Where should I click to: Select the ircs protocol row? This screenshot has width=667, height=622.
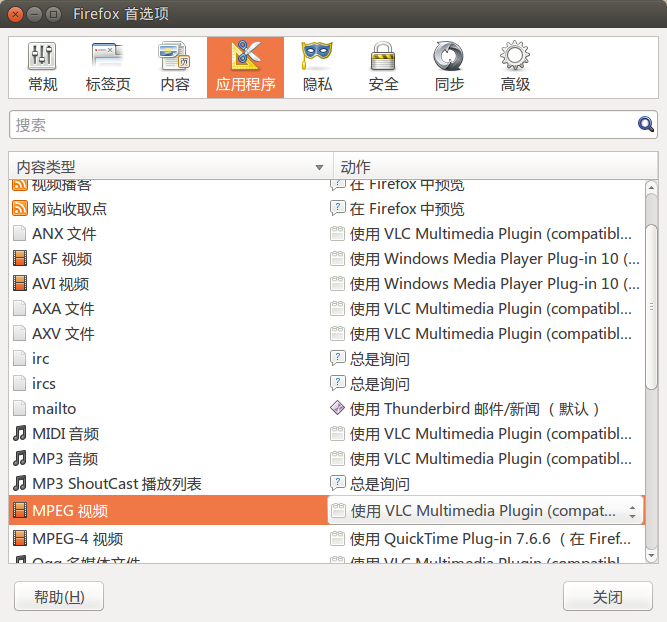(327, 384)
